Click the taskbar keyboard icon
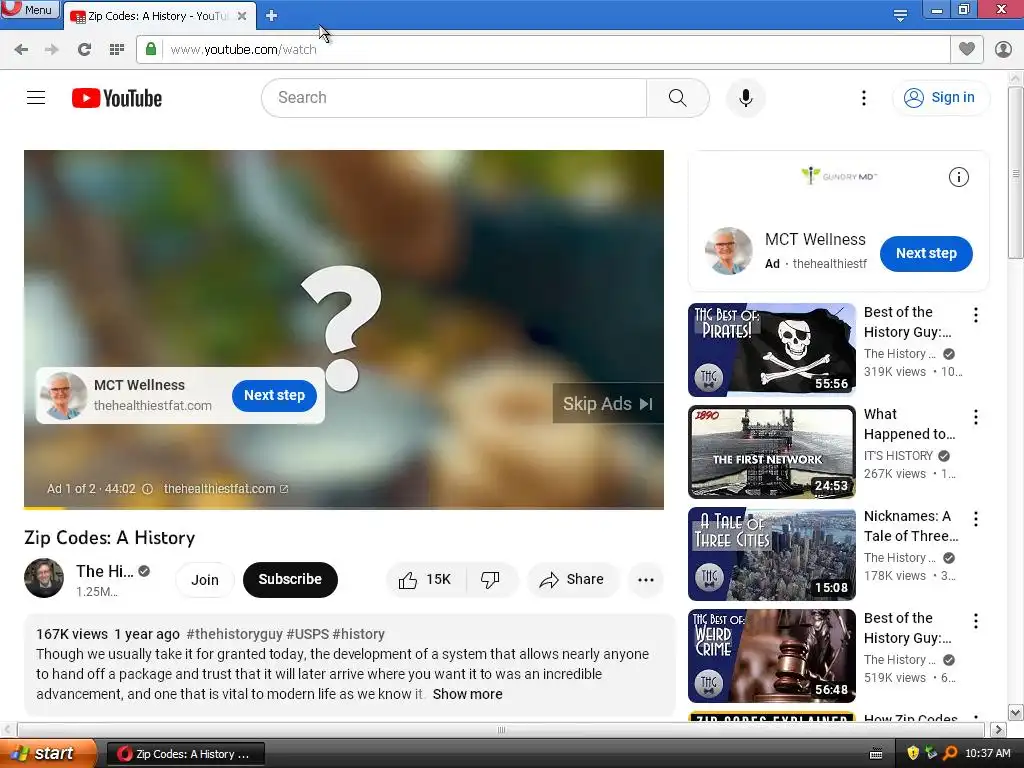 tap(876, 754)
